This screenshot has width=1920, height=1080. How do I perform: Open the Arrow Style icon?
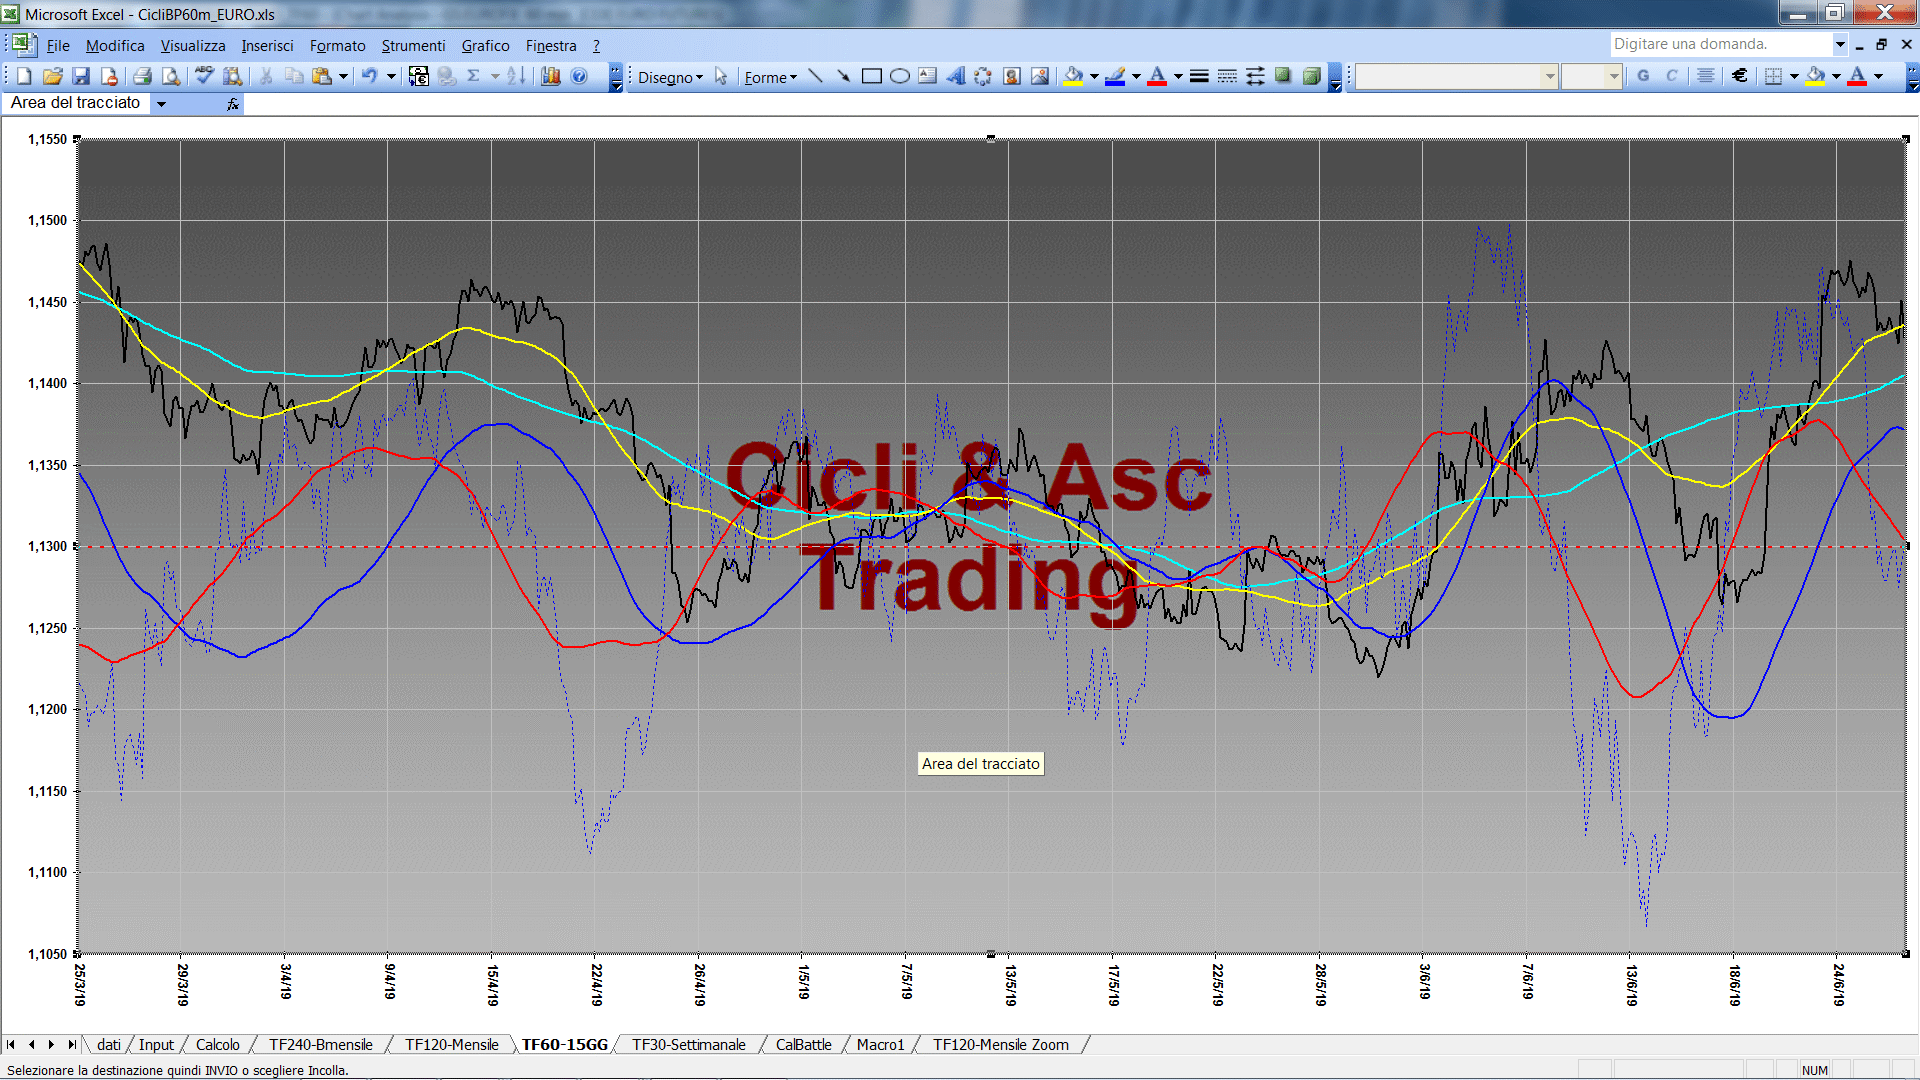pyautogui.click(x=1255, y=76)
